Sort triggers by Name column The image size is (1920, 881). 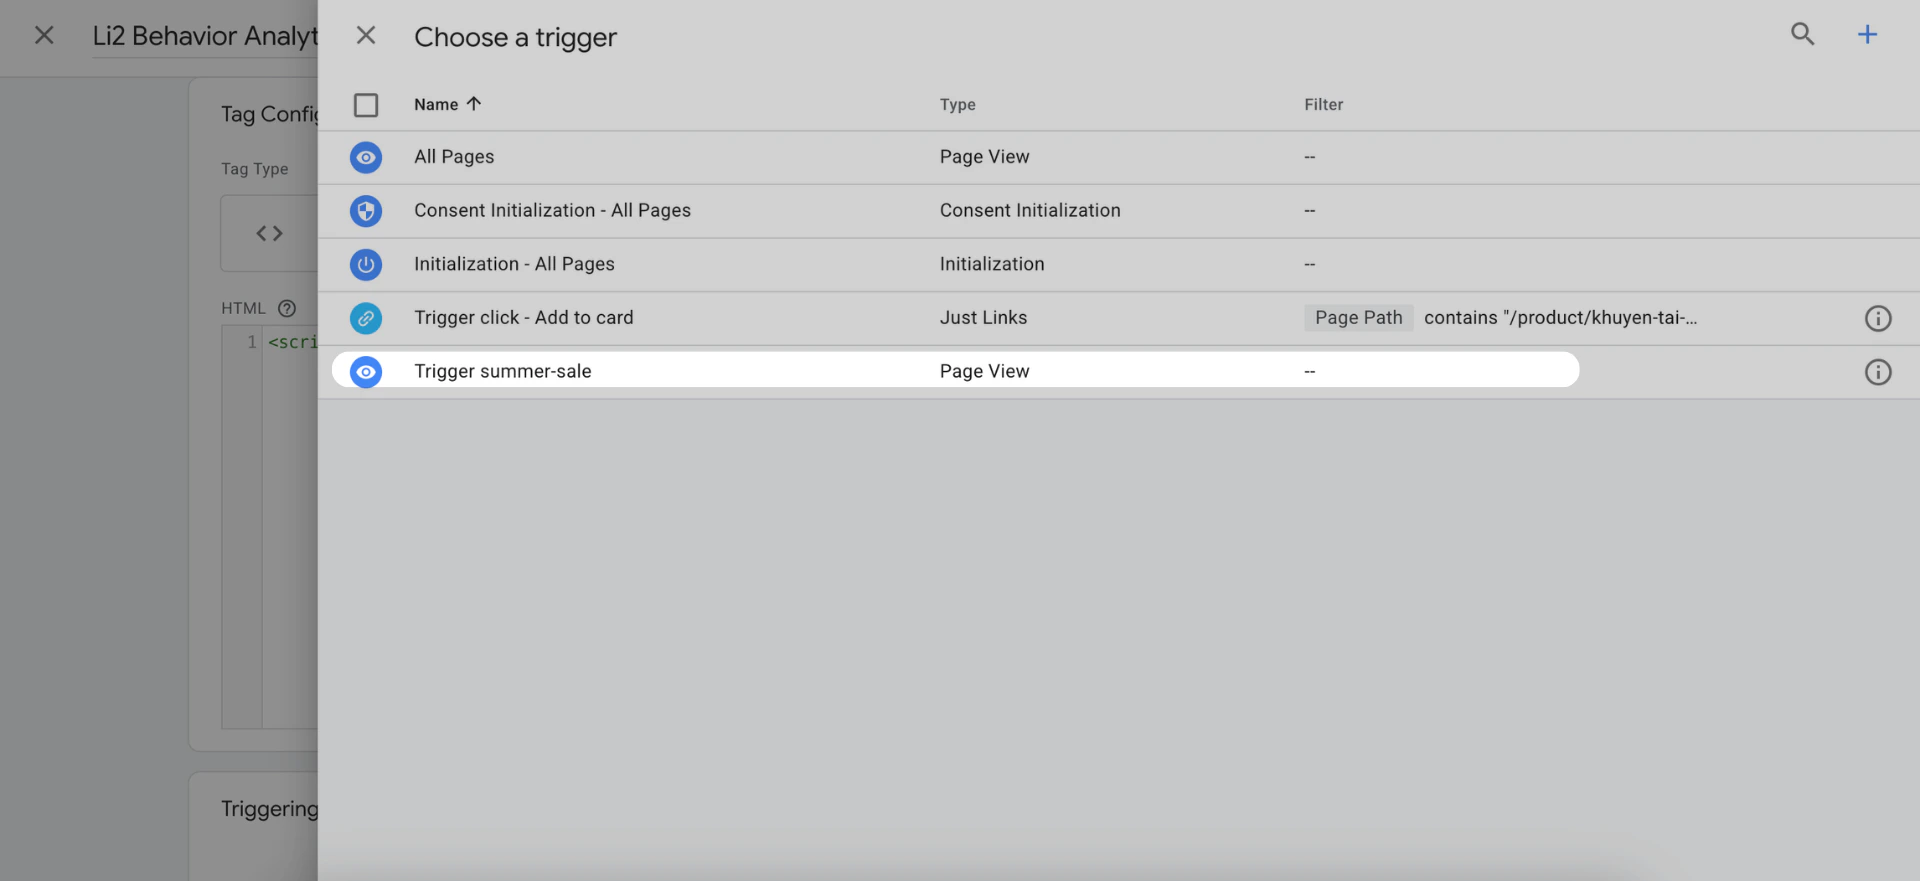point(447,104)
